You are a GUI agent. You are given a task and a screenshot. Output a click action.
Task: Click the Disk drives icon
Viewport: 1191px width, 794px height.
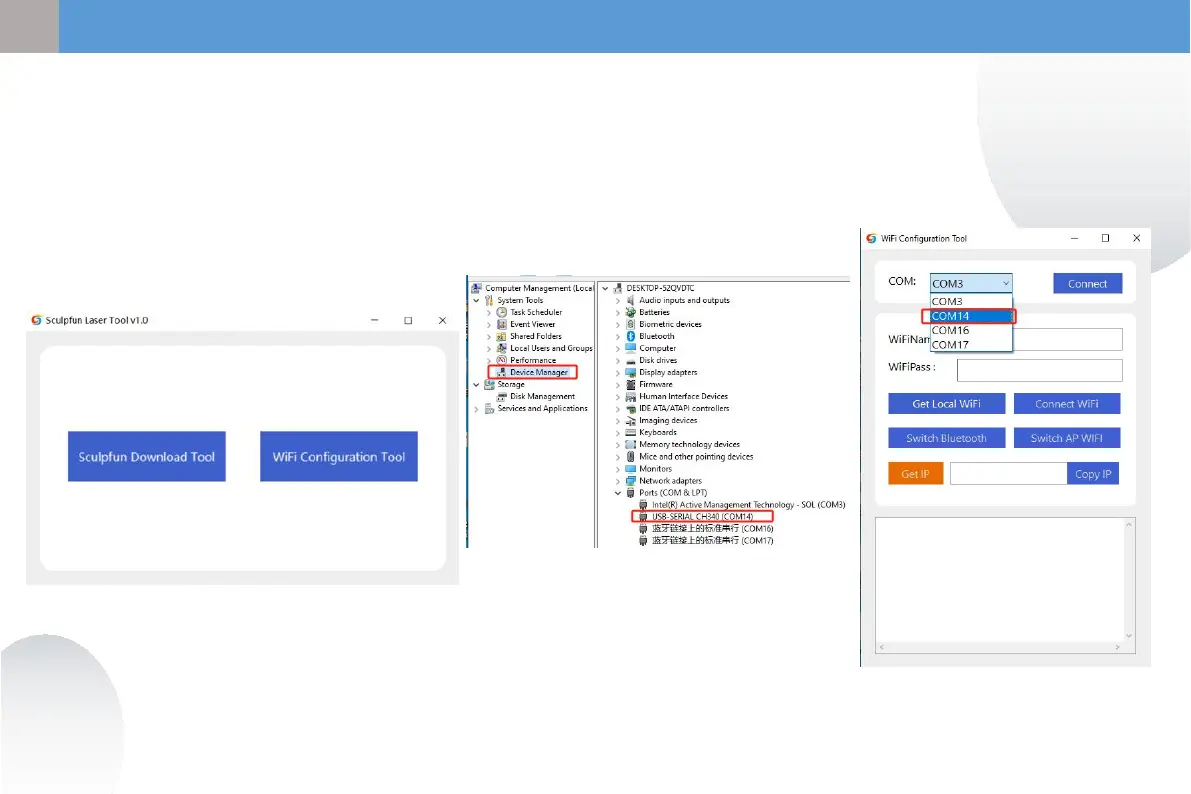(x=630, y=360)
